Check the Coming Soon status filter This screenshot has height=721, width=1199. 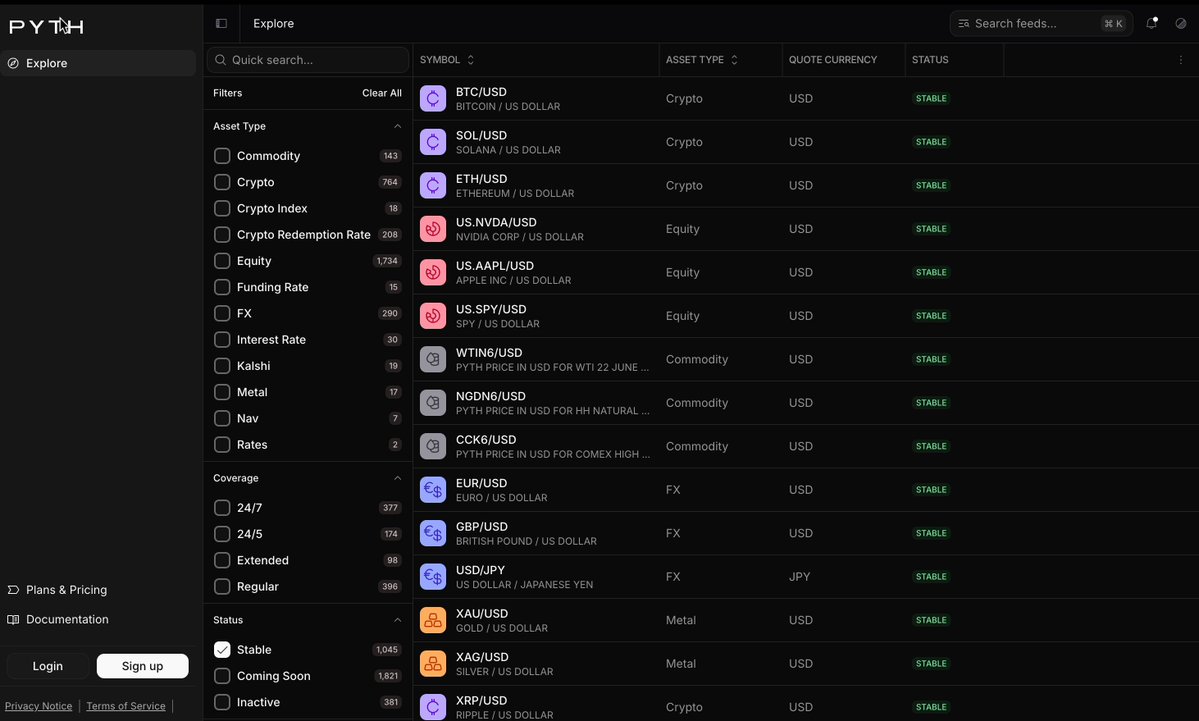point(222,676)
